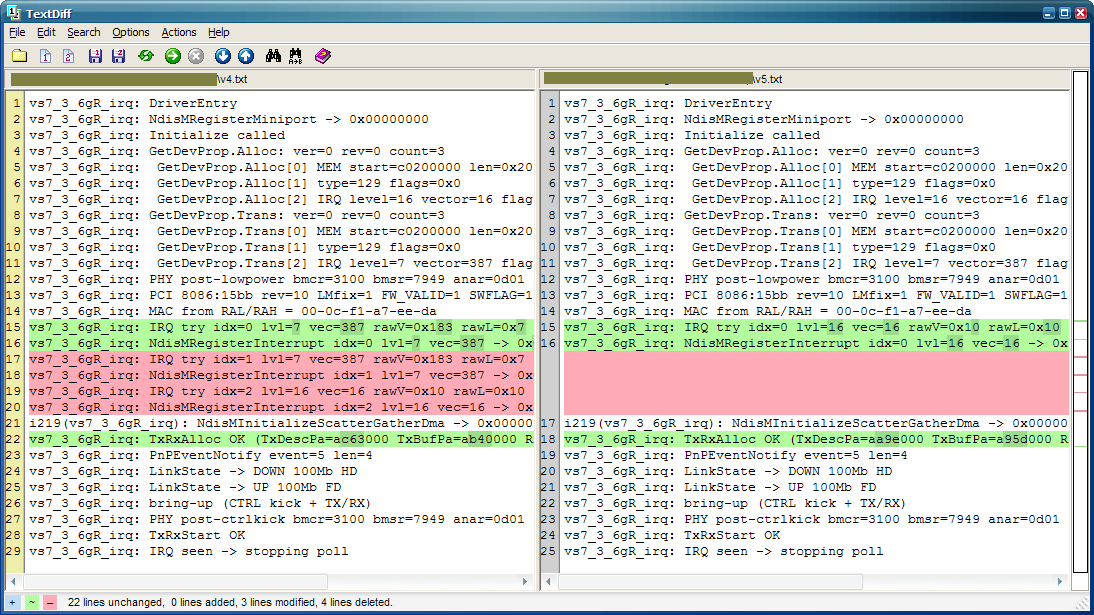Click left line 15 'IRQ try idx=0 lvl=7'

pos(280,327)
